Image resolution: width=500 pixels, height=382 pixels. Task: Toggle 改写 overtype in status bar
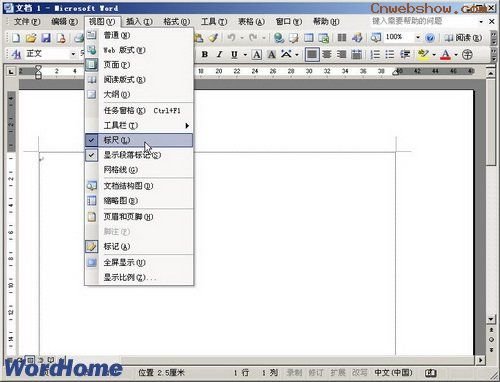click(x=360, y=372)
